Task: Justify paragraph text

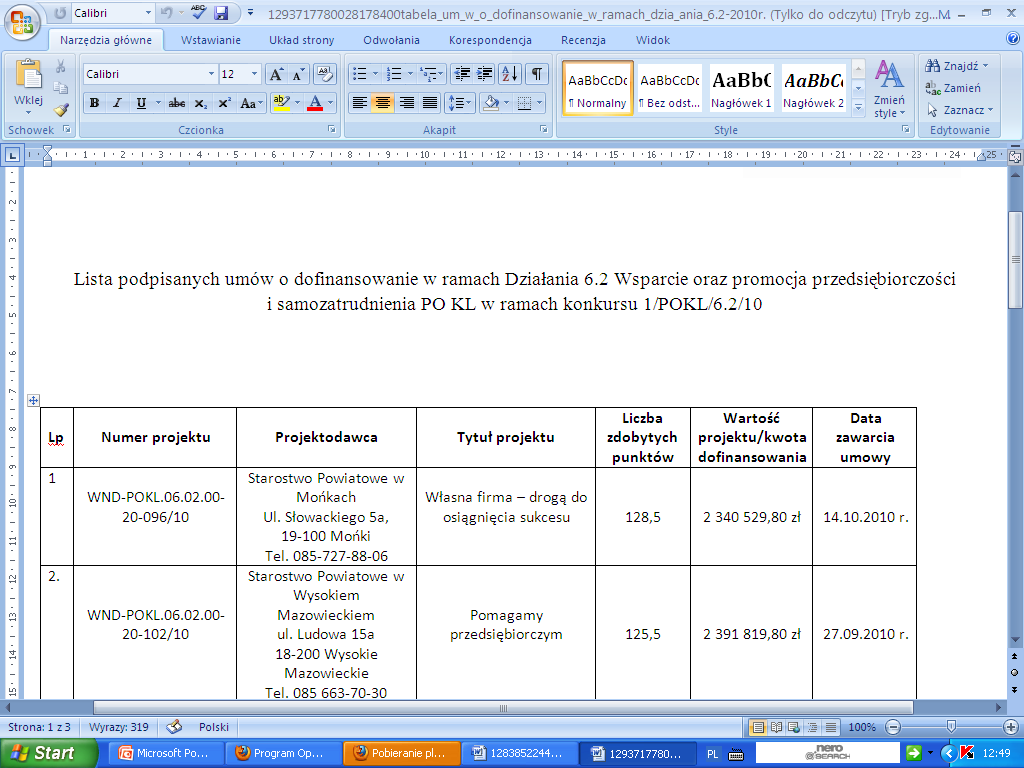Action: coord(430,103)
